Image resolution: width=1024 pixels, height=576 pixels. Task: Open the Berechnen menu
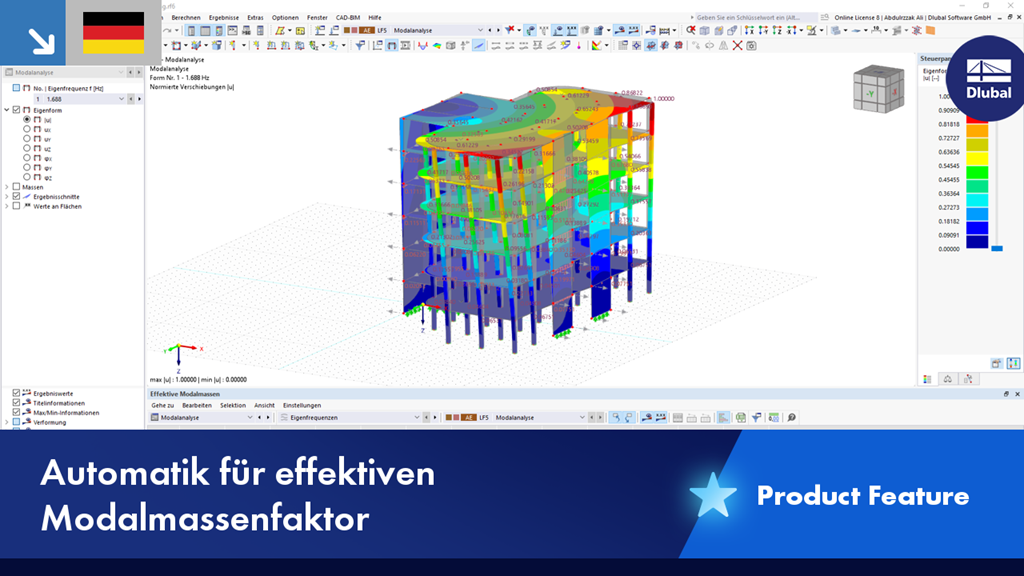pyautogui.click(x=186, y=18)
